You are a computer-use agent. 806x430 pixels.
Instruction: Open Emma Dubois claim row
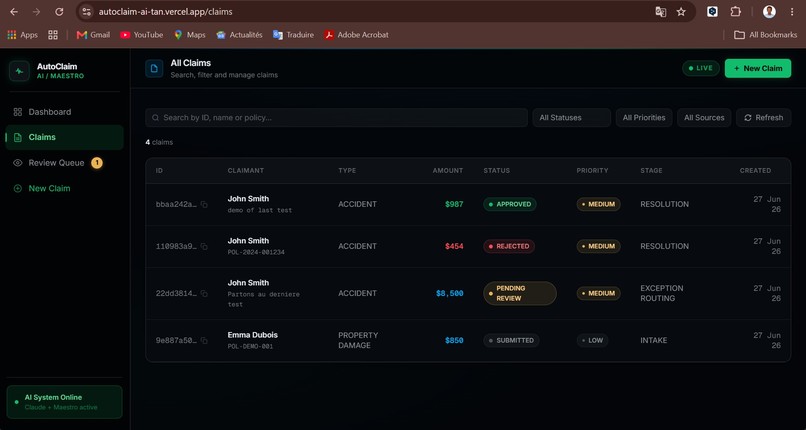(x=468, y=340)
